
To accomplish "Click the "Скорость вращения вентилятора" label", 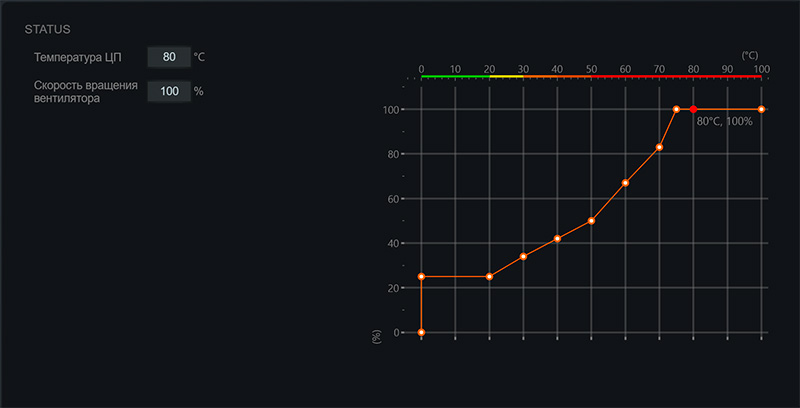I will pyautogui.click(x=85, y=91).
